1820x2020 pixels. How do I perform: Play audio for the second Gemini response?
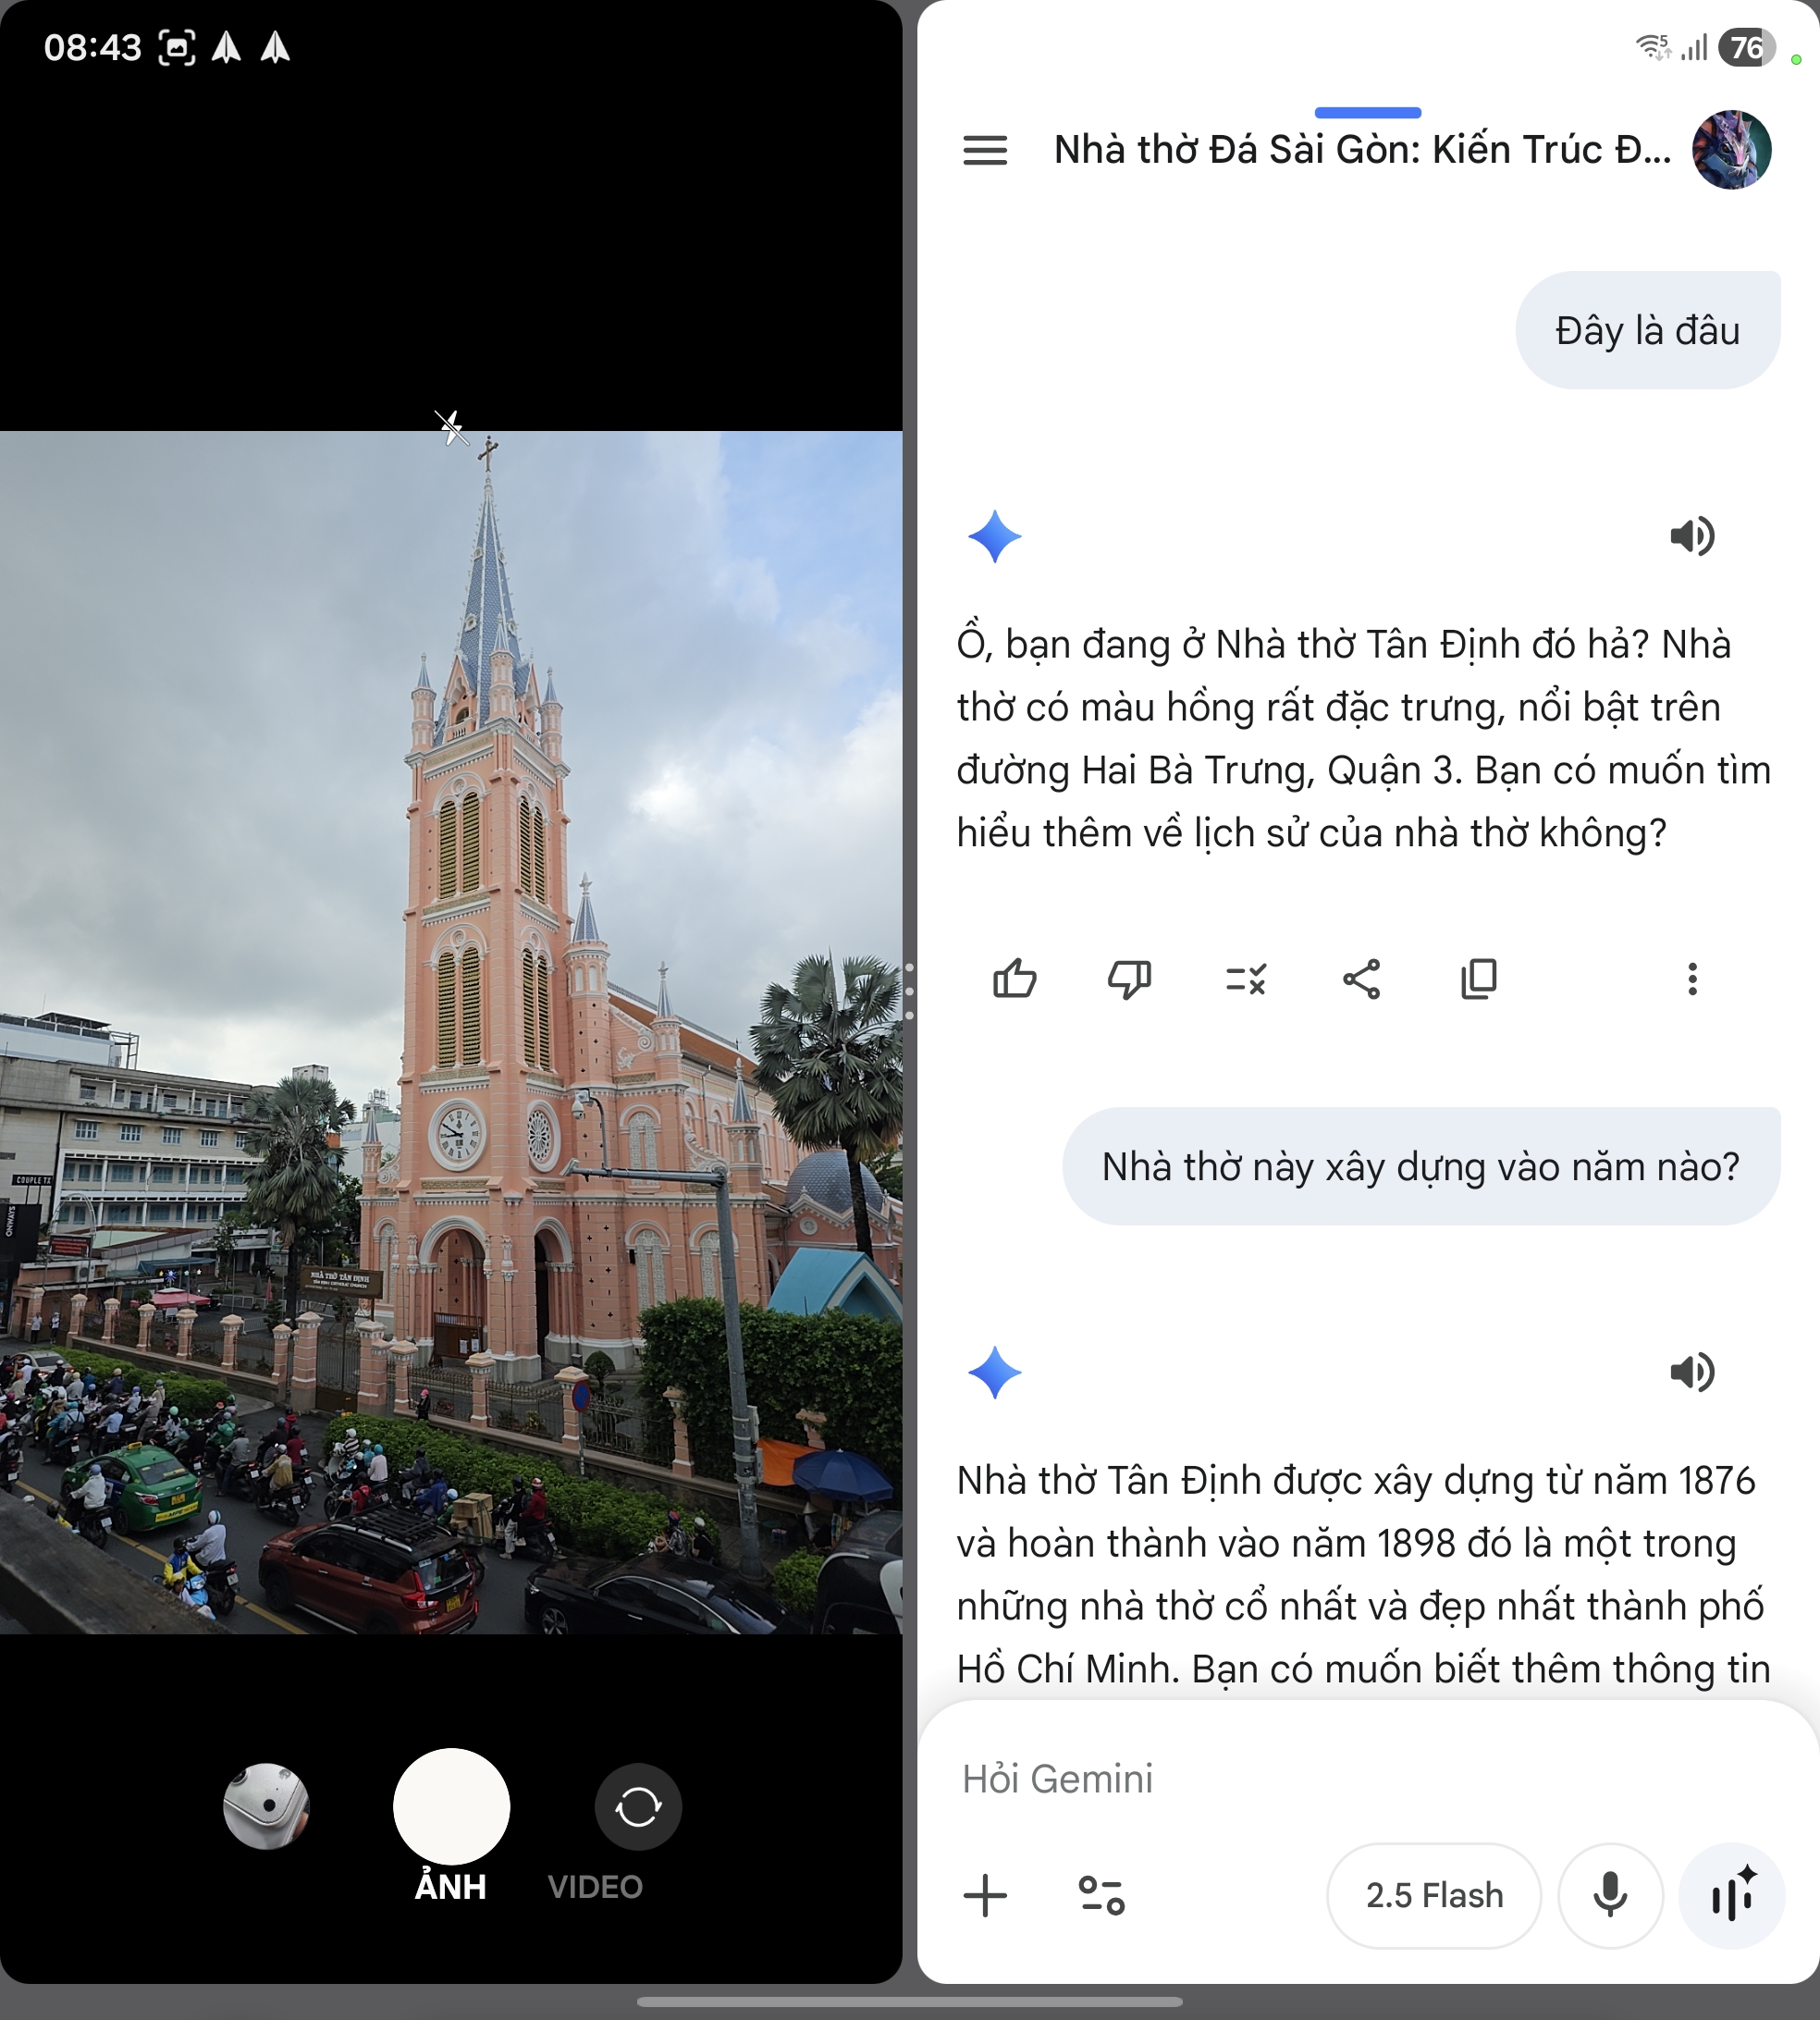(x=1691, y=1372)
